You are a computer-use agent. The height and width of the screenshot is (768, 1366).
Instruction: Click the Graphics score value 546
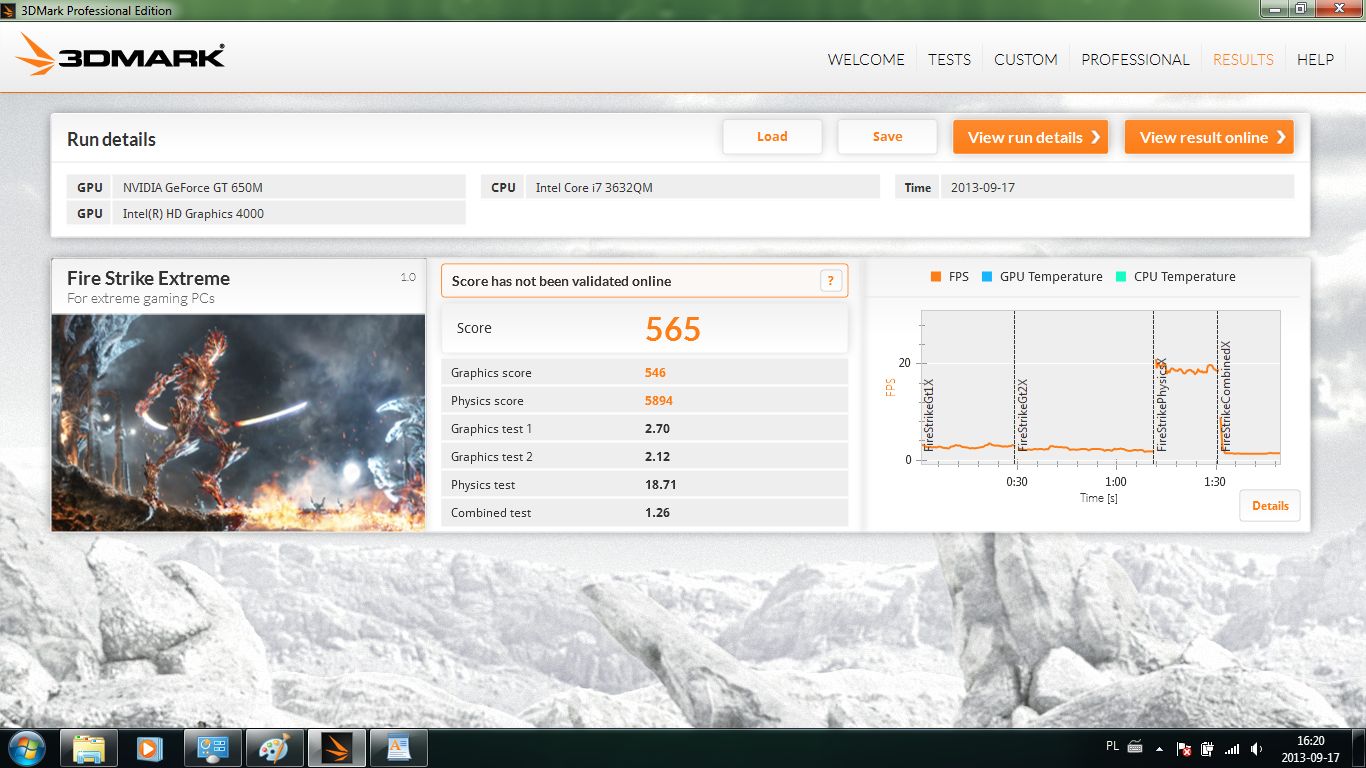(x=655, y=373)
